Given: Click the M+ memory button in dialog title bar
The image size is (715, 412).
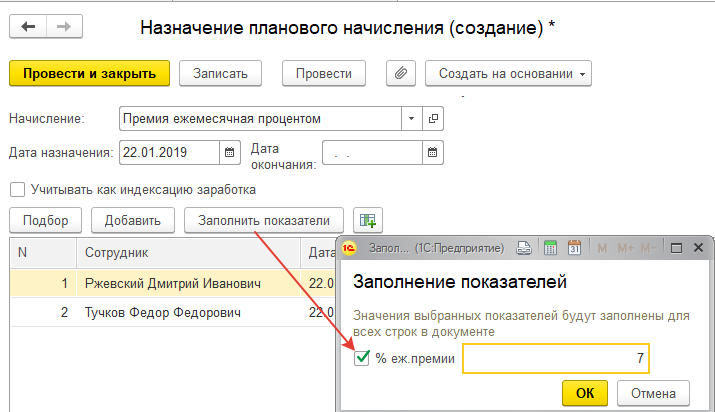Looking at the screenshot, I should 626,248.
